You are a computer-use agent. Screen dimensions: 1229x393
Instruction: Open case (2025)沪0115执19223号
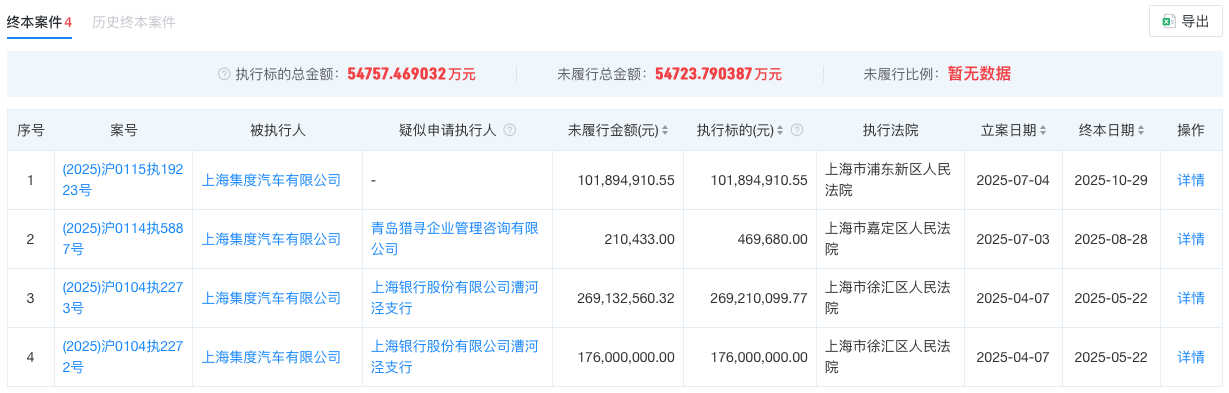pyautogui.click(x=122, y=180)
